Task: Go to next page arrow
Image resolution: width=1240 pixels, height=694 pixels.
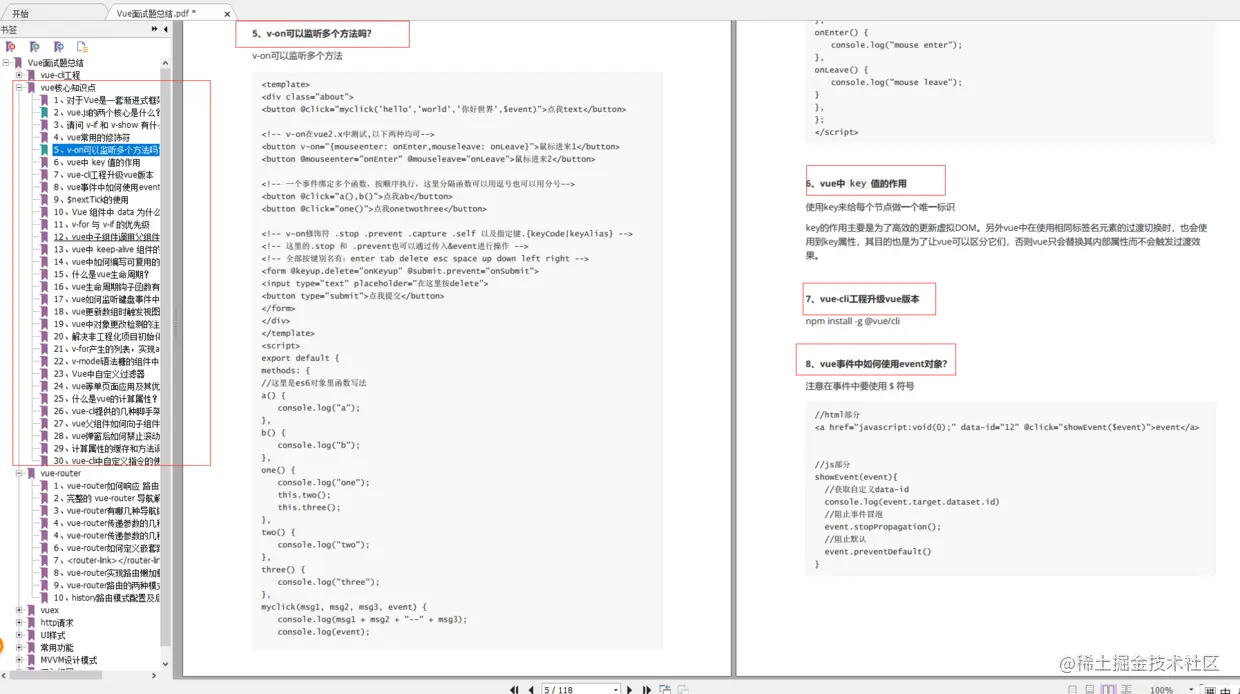Action: (629, 689)
